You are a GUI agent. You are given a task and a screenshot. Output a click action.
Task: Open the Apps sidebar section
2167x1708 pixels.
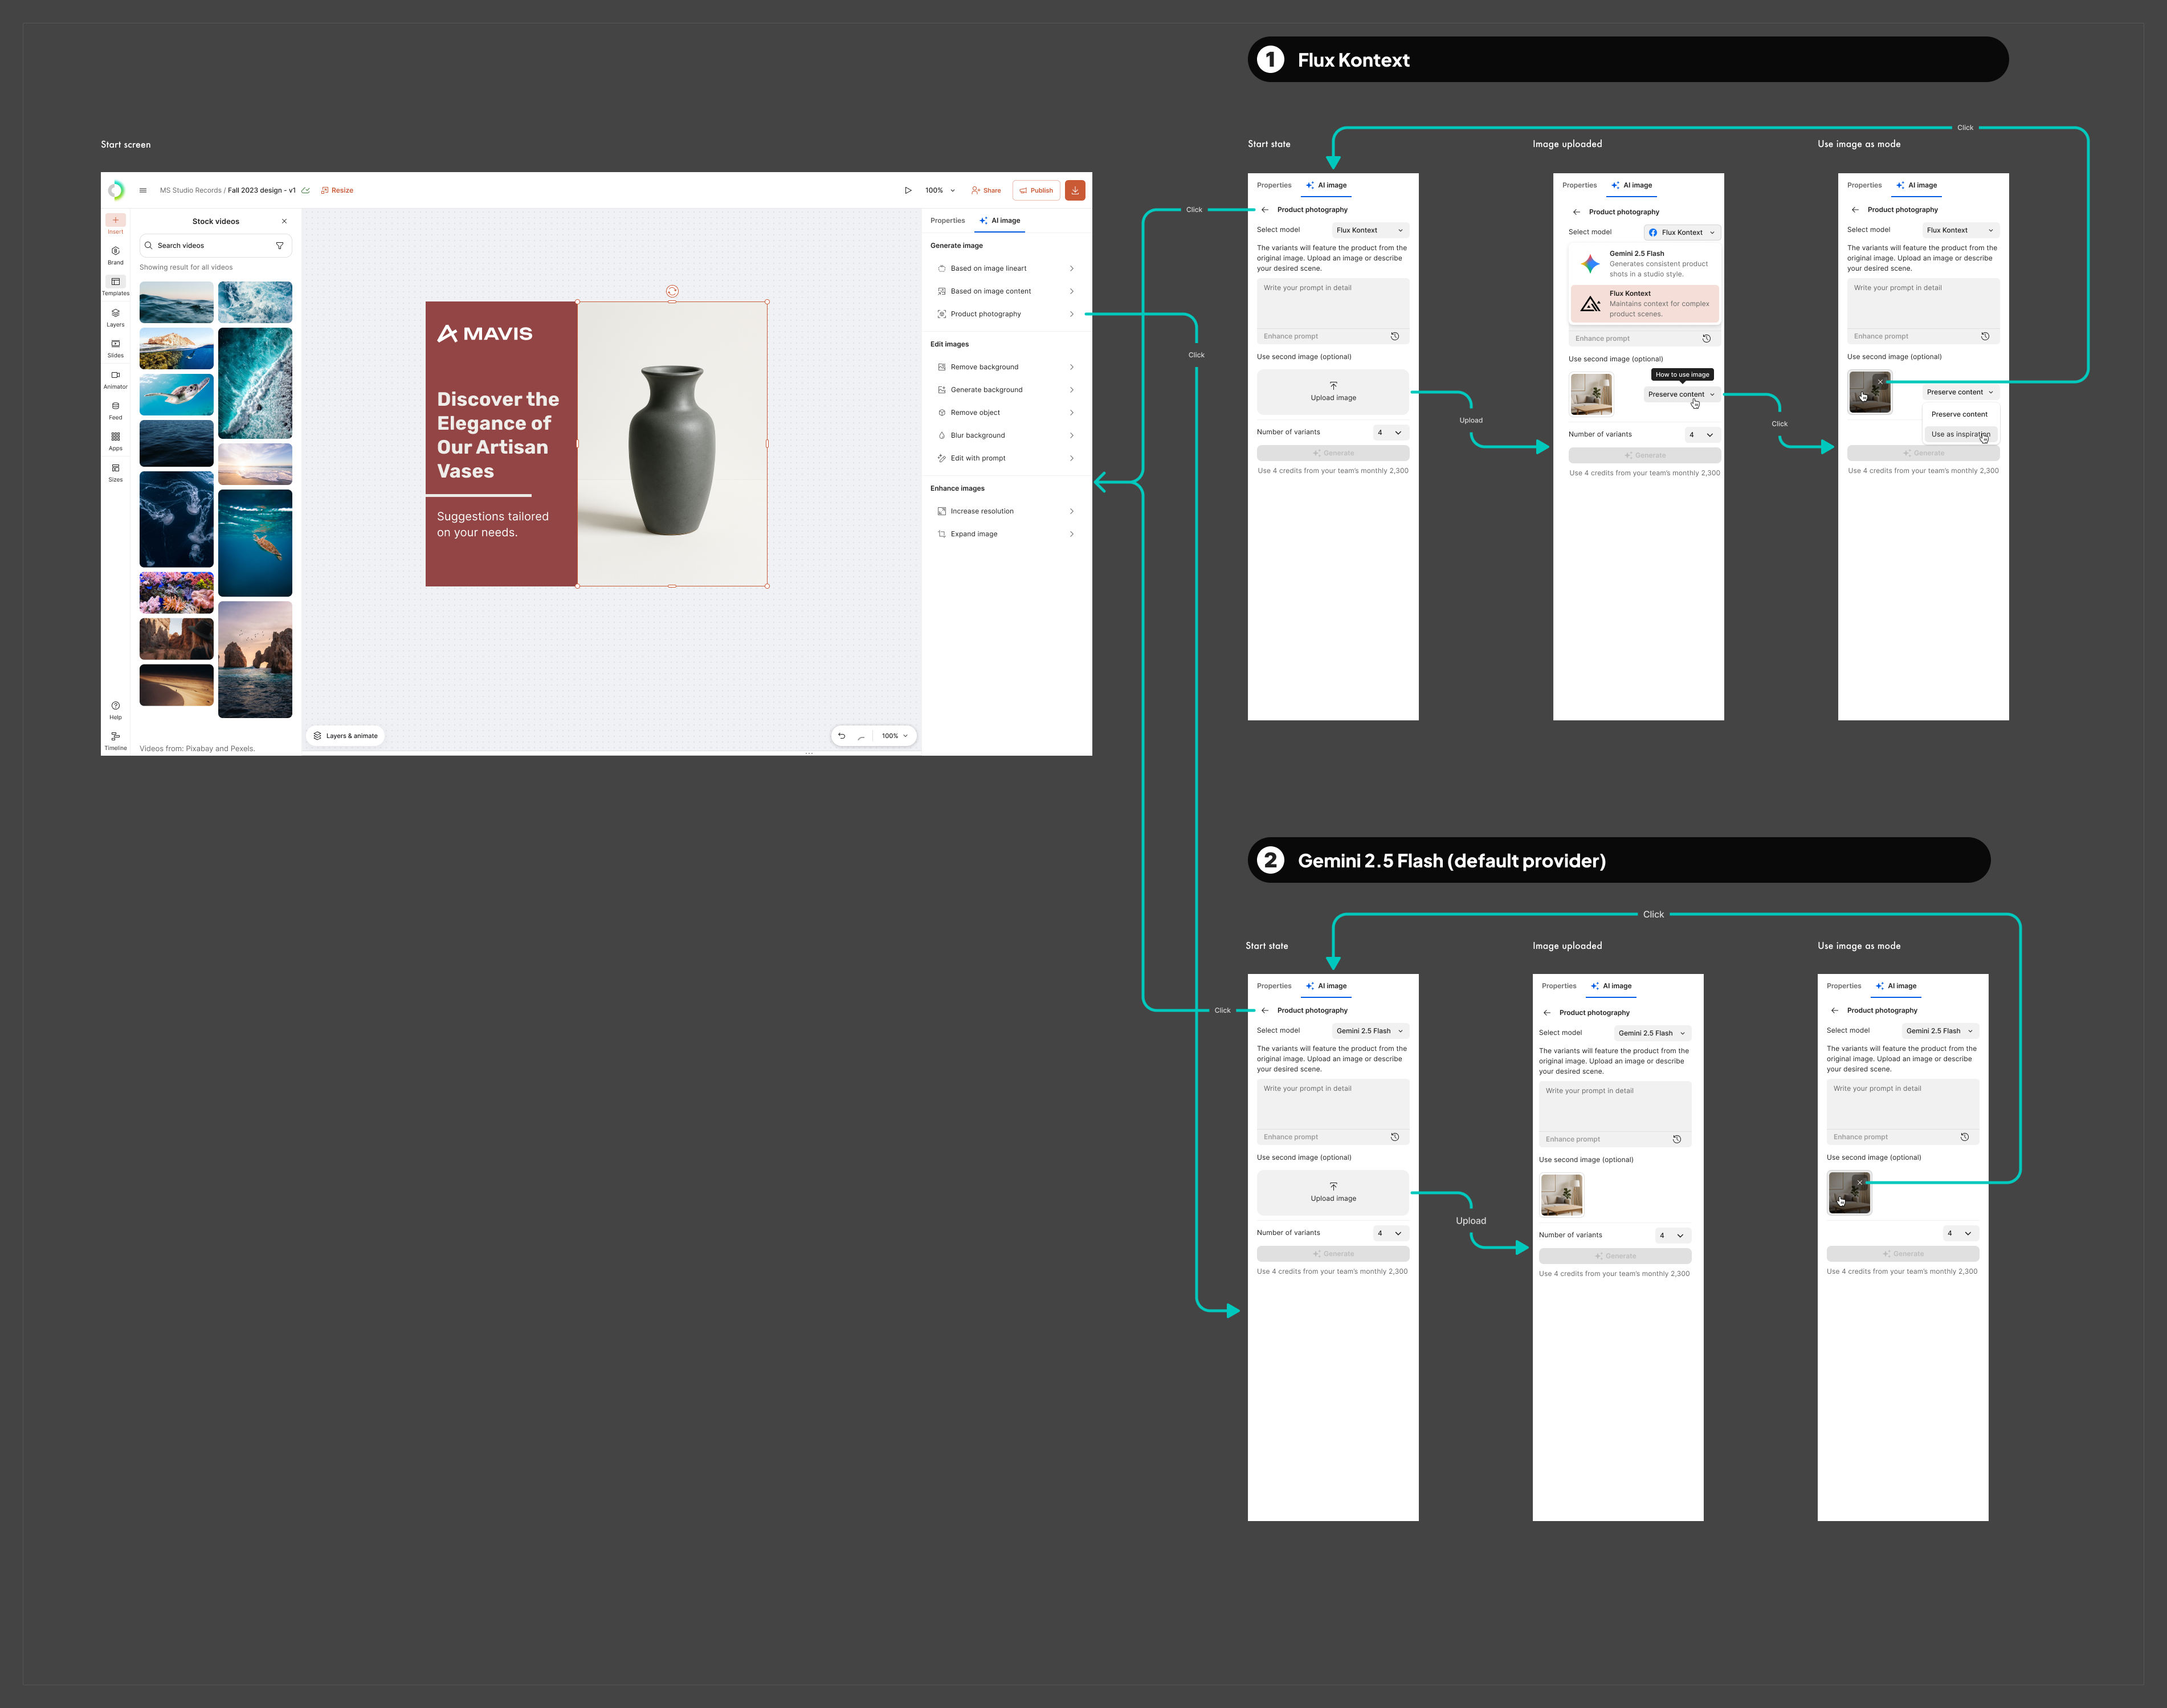click(x=116, y=441)
